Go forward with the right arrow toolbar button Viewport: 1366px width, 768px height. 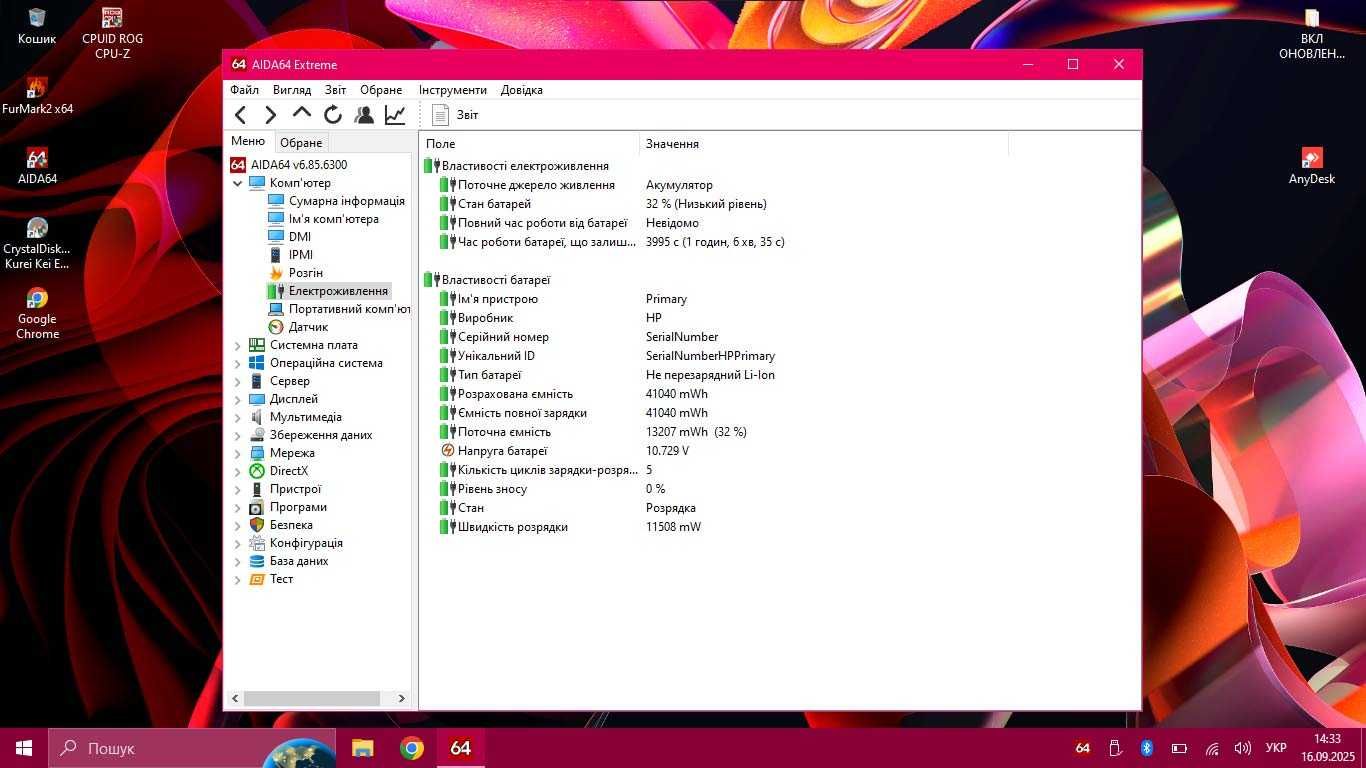270,115
